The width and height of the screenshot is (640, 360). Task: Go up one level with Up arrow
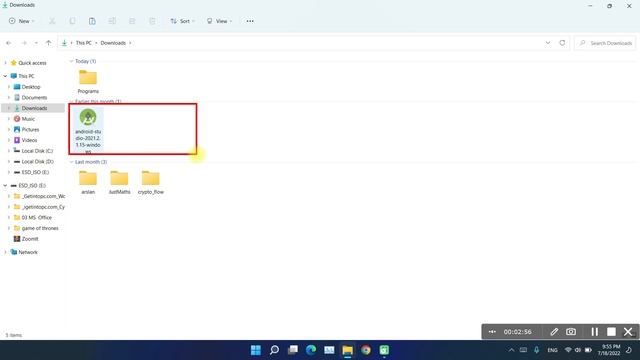coord(49,43)
